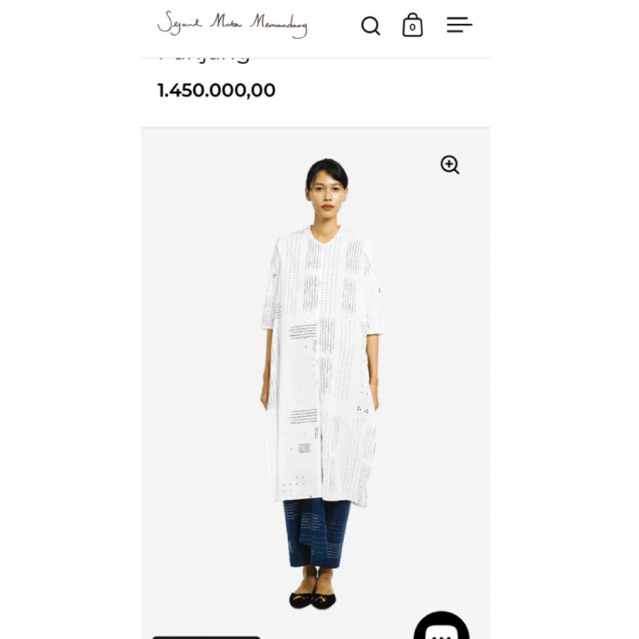
Task: Click the model's white patterned tunic dress
Action: tap(322, 367)
